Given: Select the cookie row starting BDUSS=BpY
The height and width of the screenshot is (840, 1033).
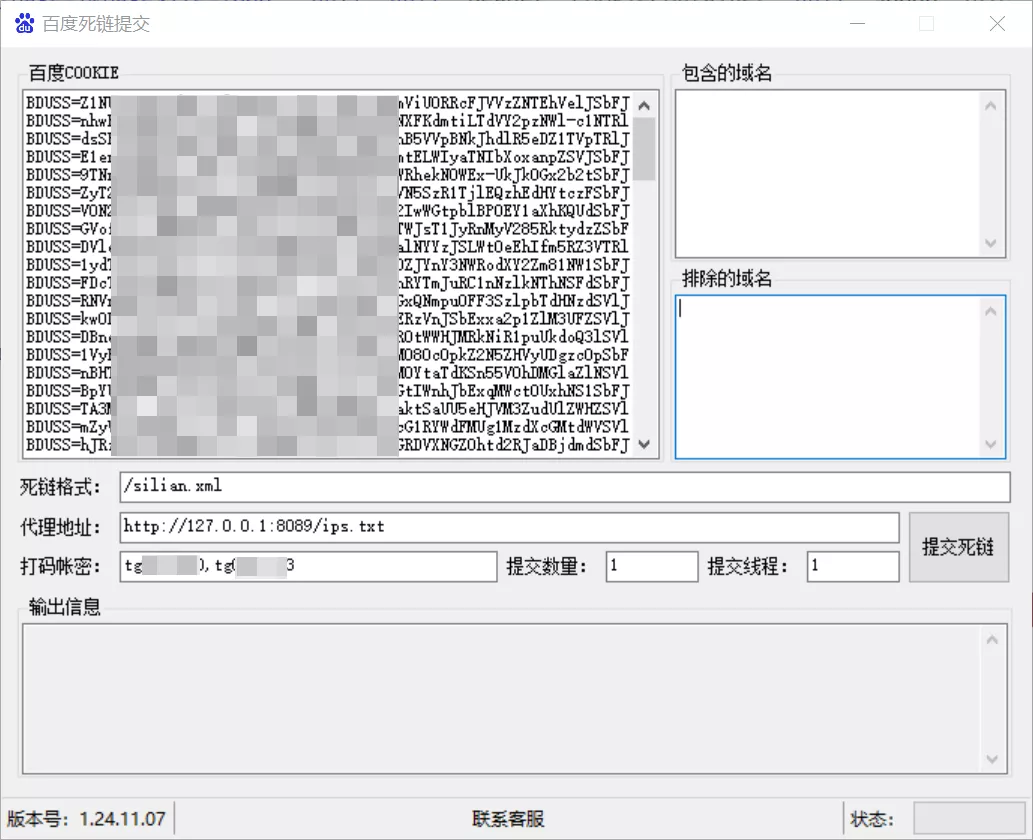Looking at the screenshot, I should (x=328, y=391).
